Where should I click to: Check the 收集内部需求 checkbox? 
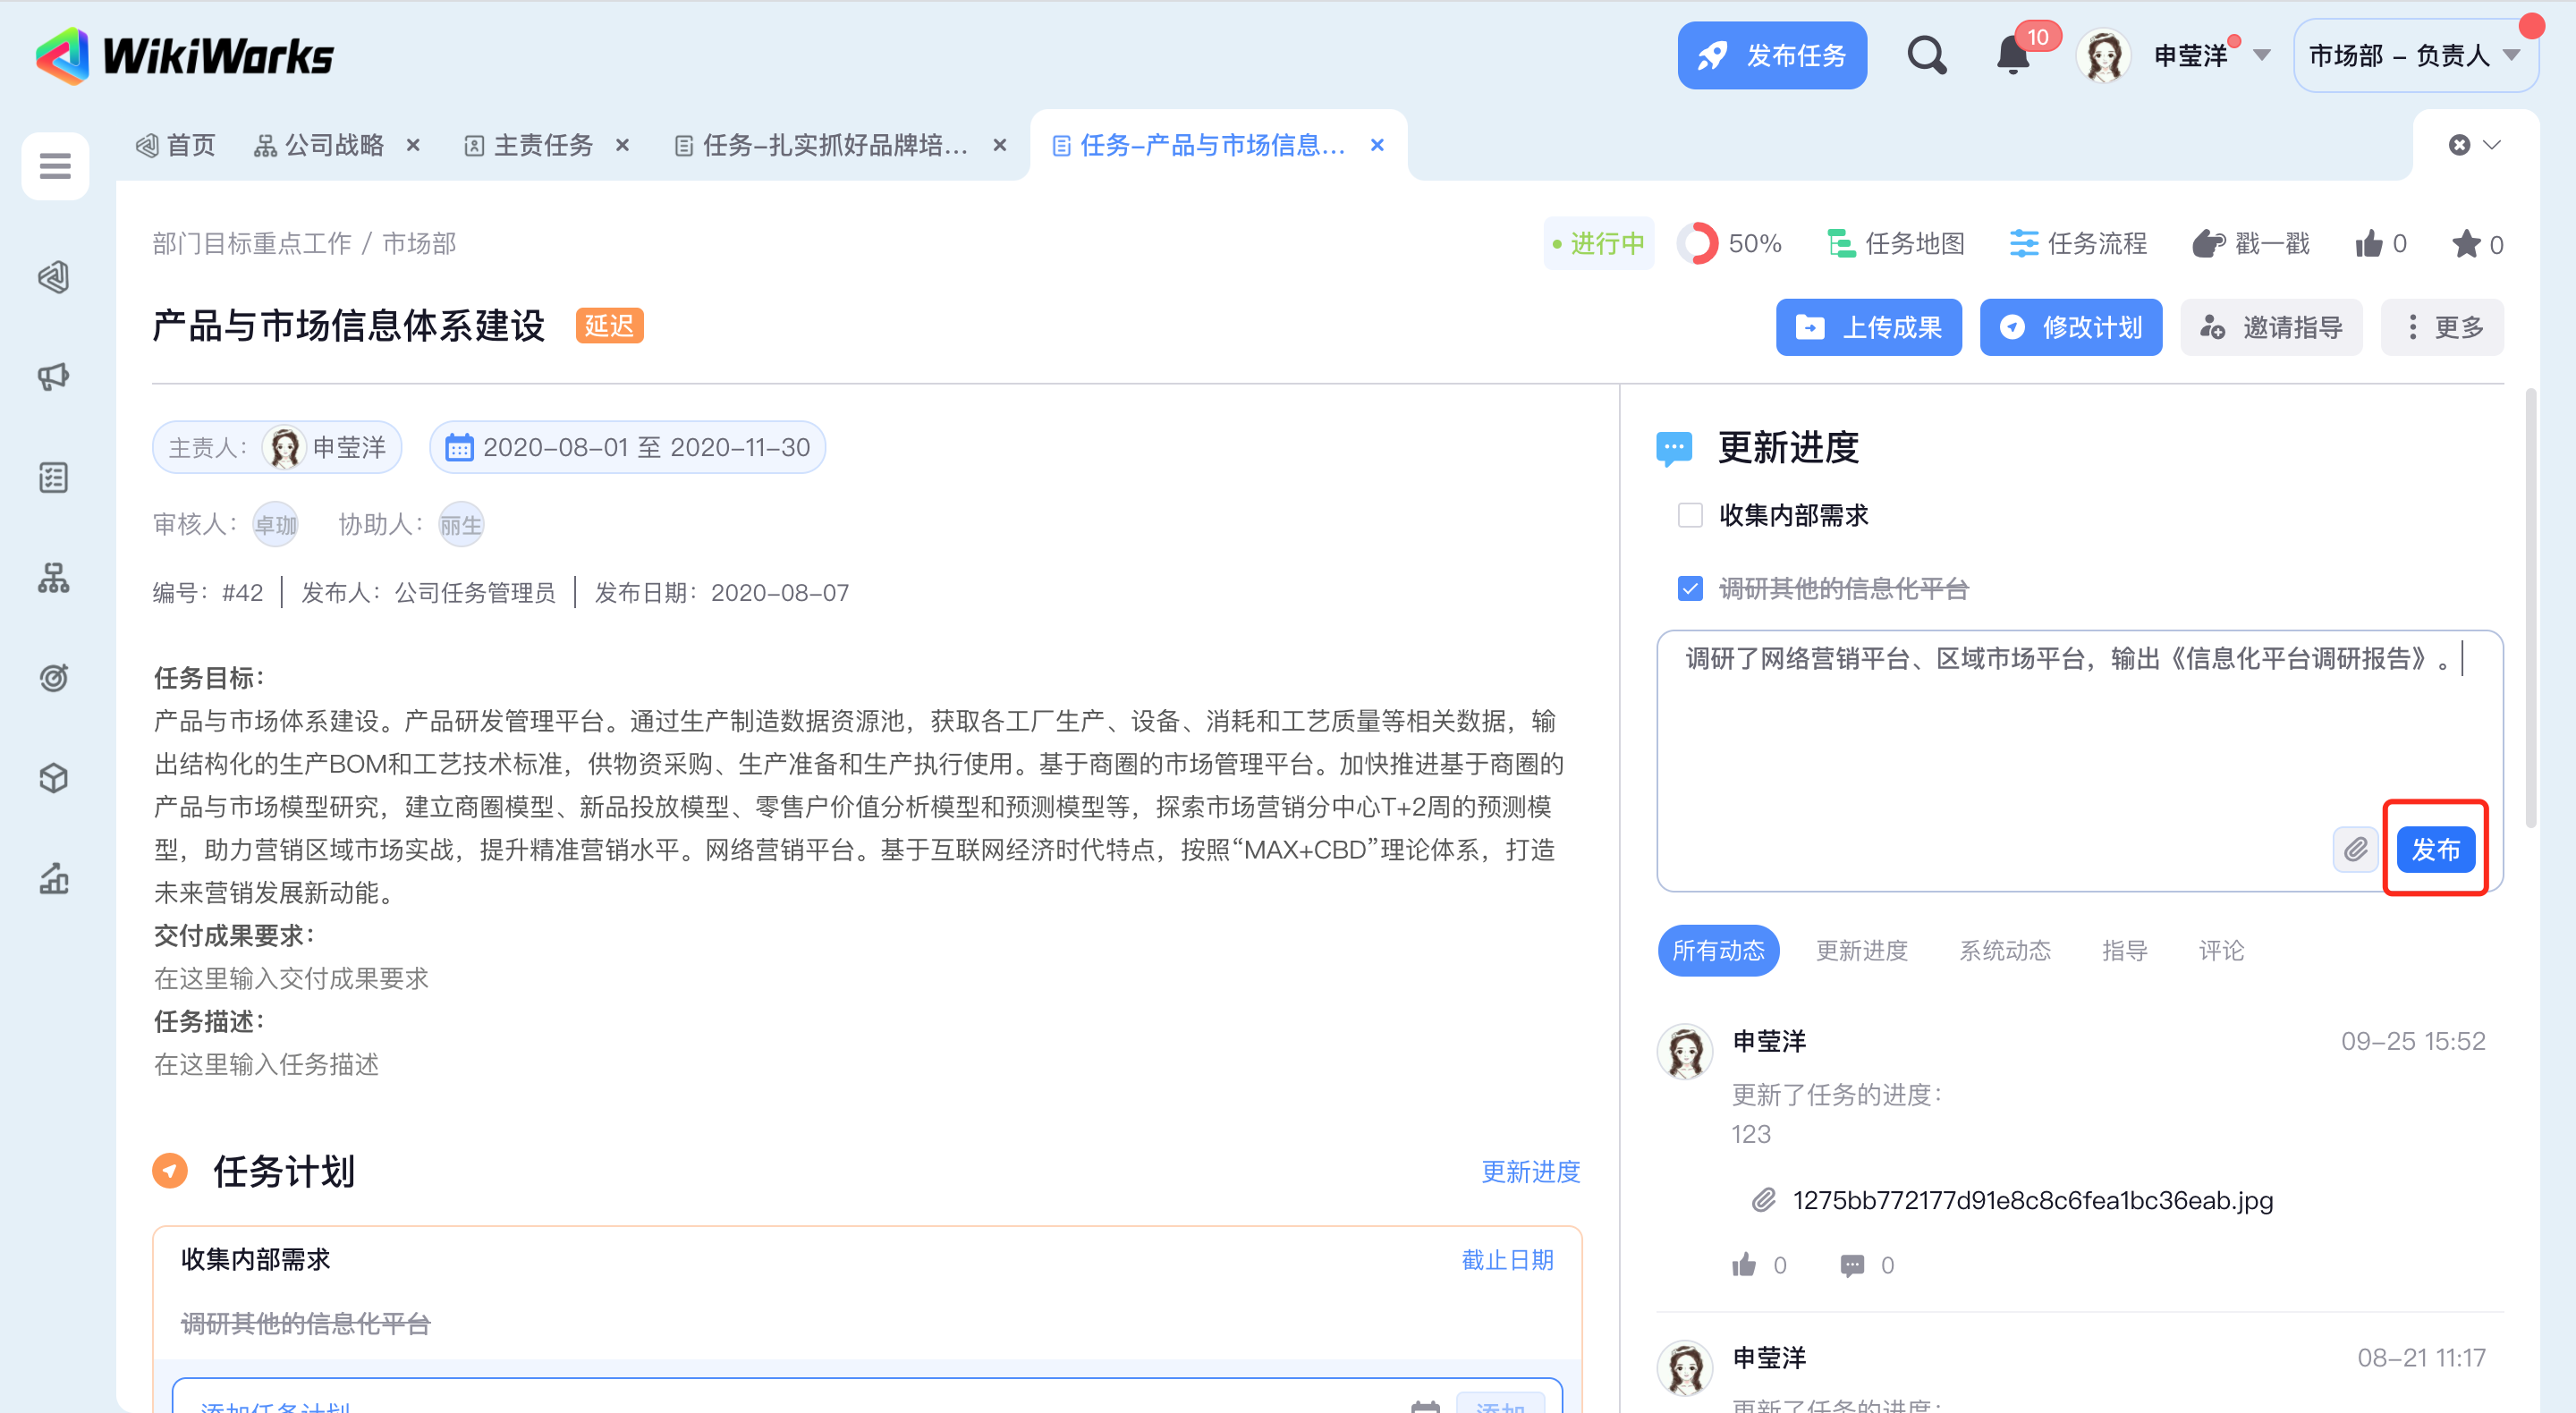pos(1690,515)
